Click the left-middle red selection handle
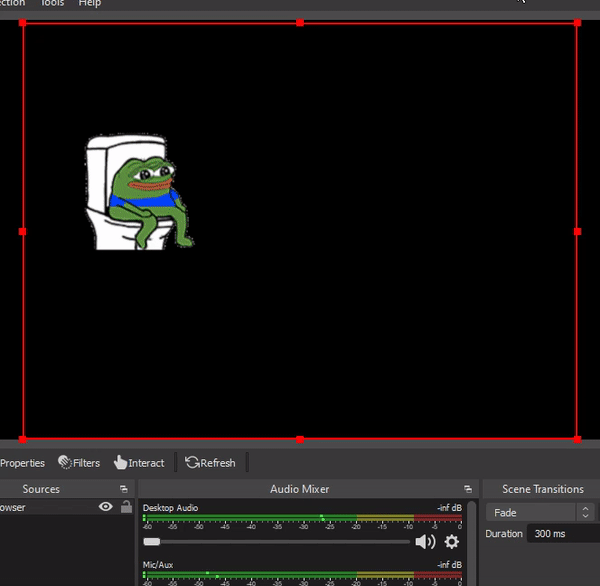 point(23,232)
